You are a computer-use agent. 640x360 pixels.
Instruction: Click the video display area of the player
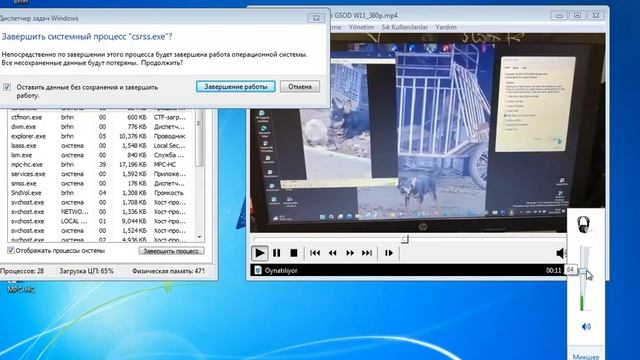pos(427,133)
